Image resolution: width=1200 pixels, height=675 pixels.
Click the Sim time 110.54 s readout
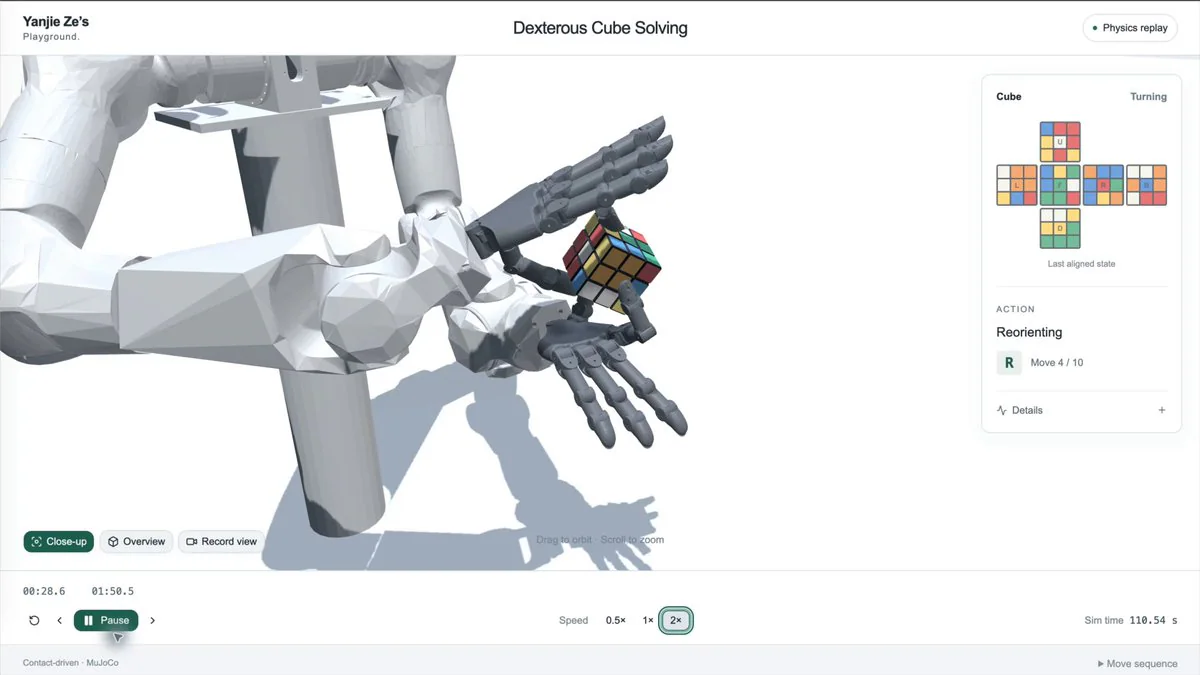1131,620
